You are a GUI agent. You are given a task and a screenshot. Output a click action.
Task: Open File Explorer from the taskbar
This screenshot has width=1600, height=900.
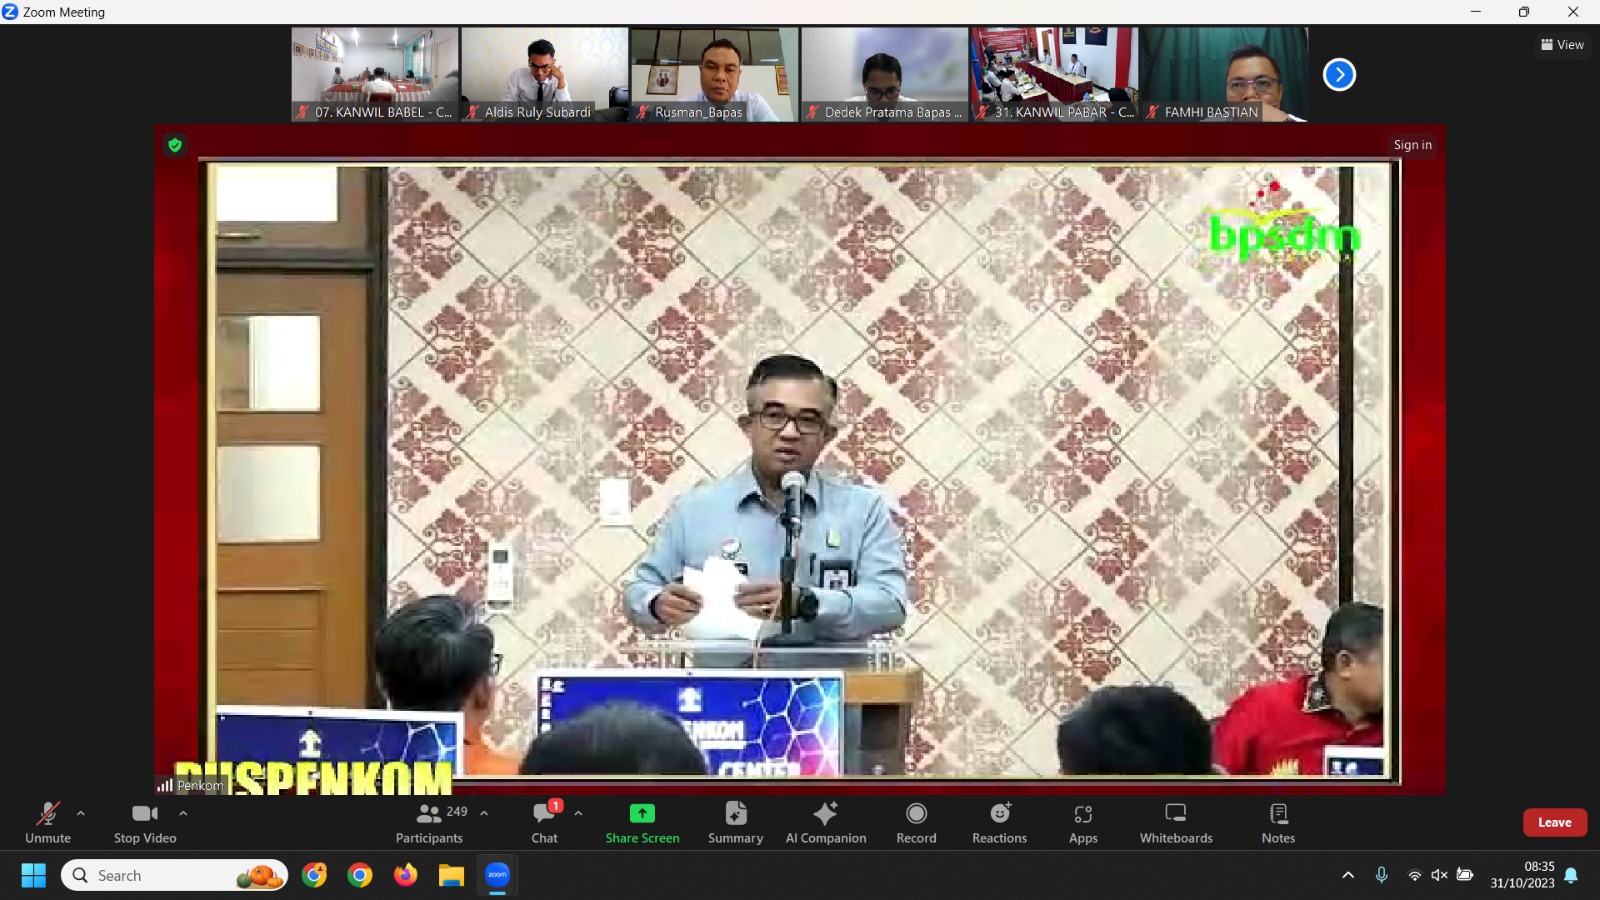pos(451,876)
